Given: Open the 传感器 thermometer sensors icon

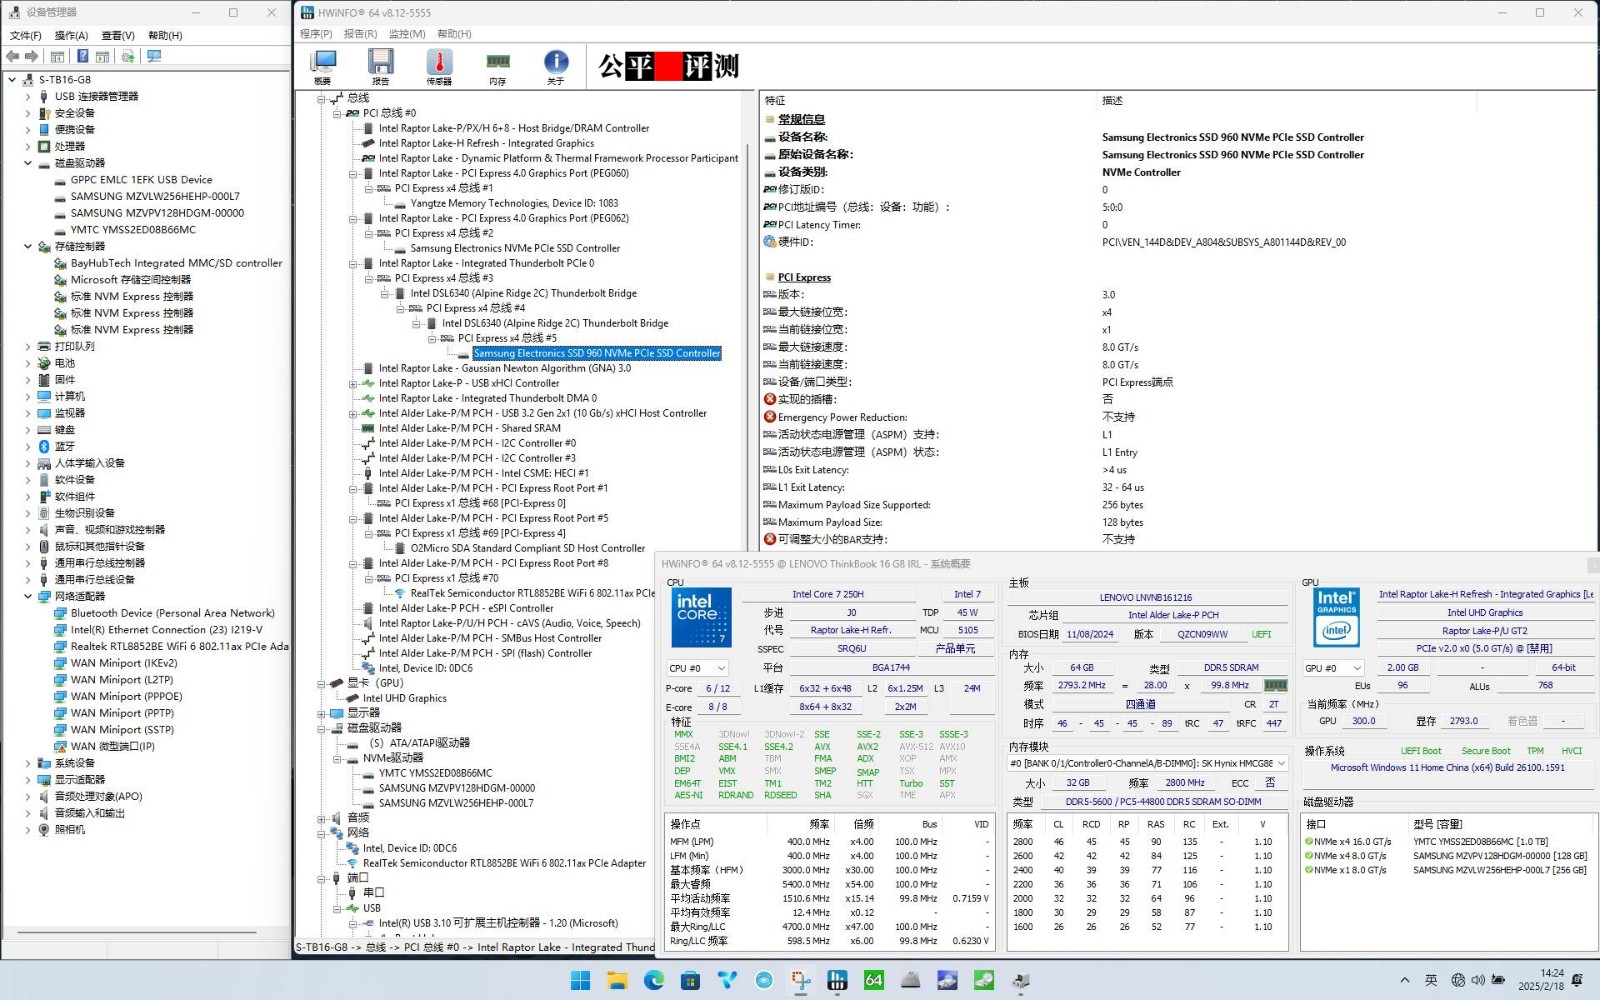Looking at the screenshot, I should coord(439,67).
